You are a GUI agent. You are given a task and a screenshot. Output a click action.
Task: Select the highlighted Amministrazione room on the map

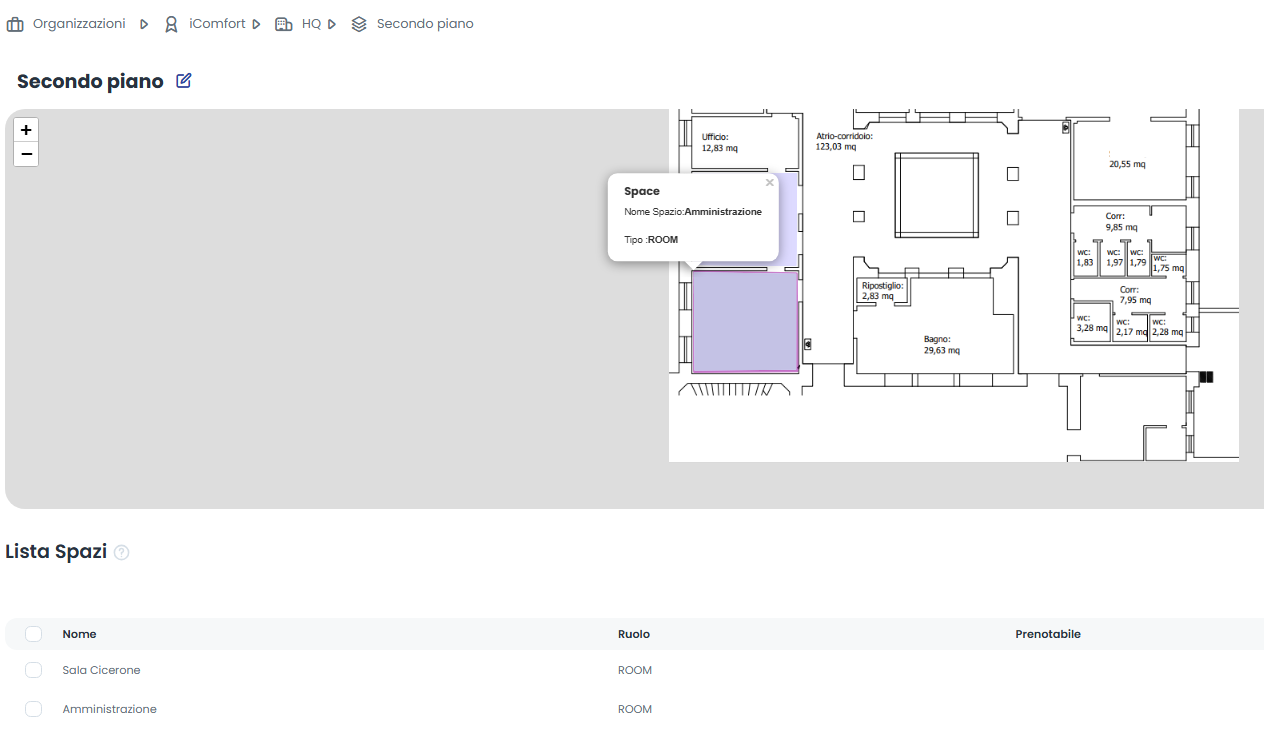745,322
